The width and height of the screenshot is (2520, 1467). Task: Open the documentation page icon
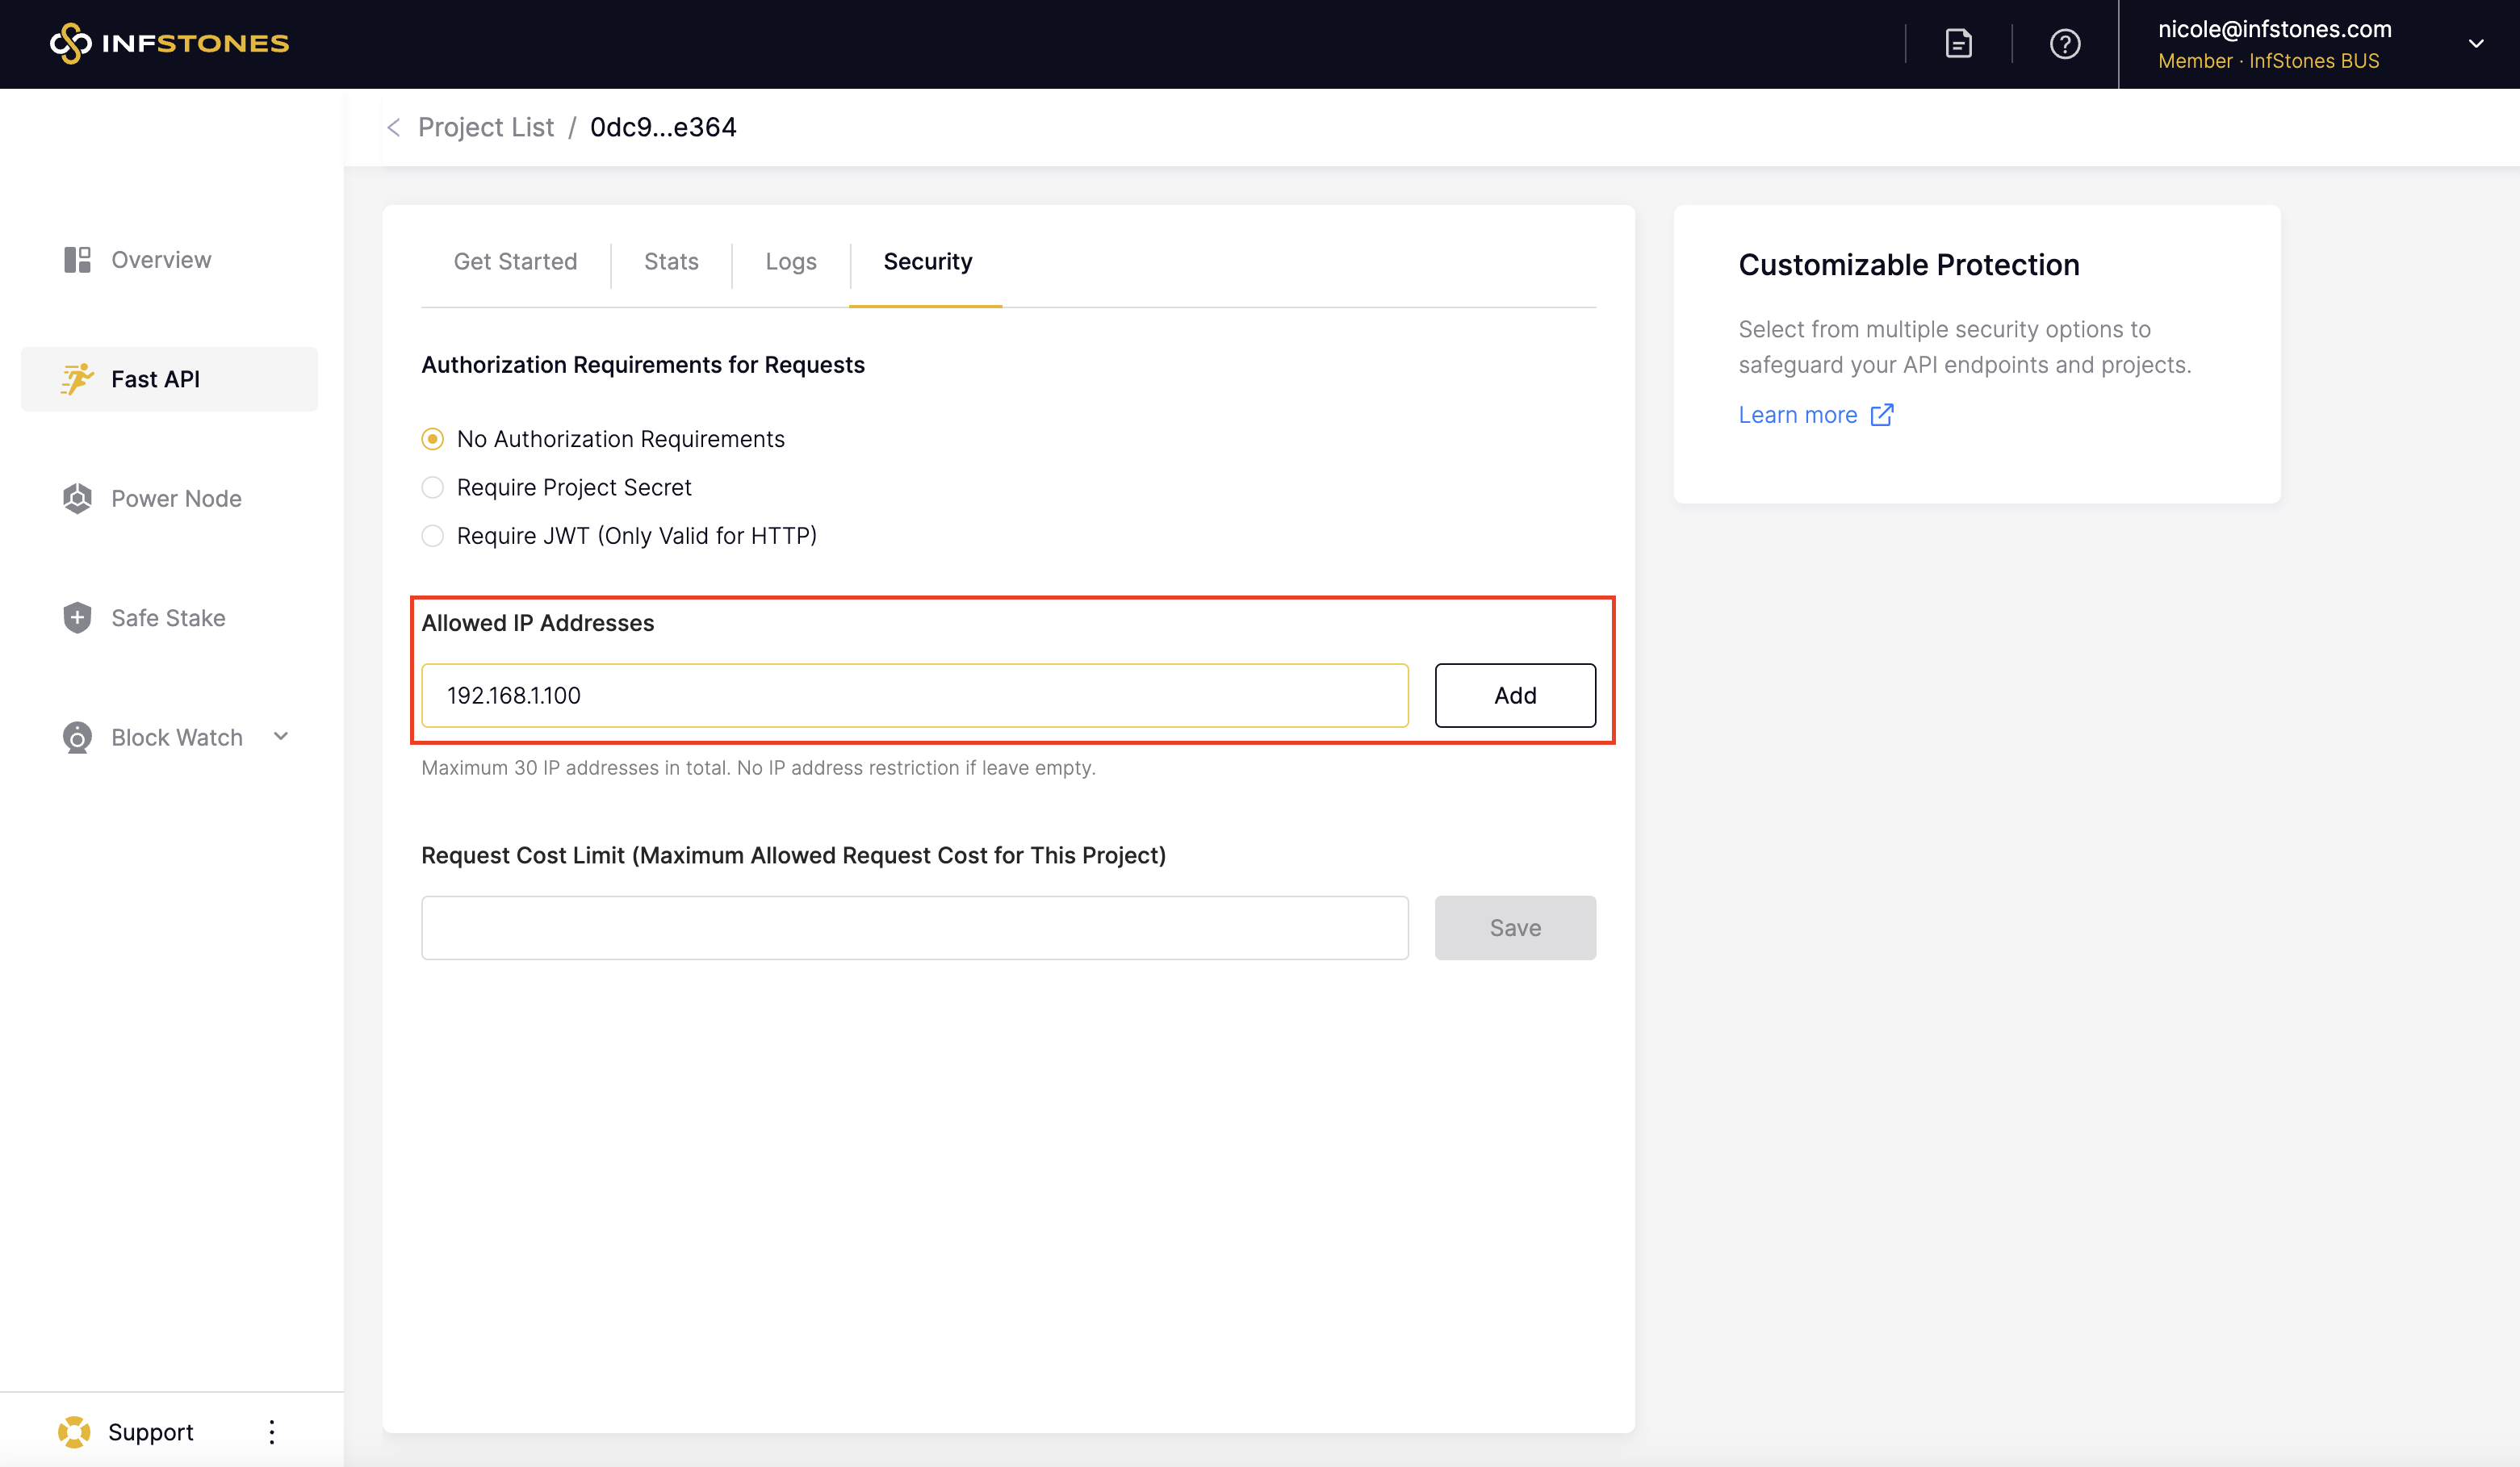(1958, 44)
